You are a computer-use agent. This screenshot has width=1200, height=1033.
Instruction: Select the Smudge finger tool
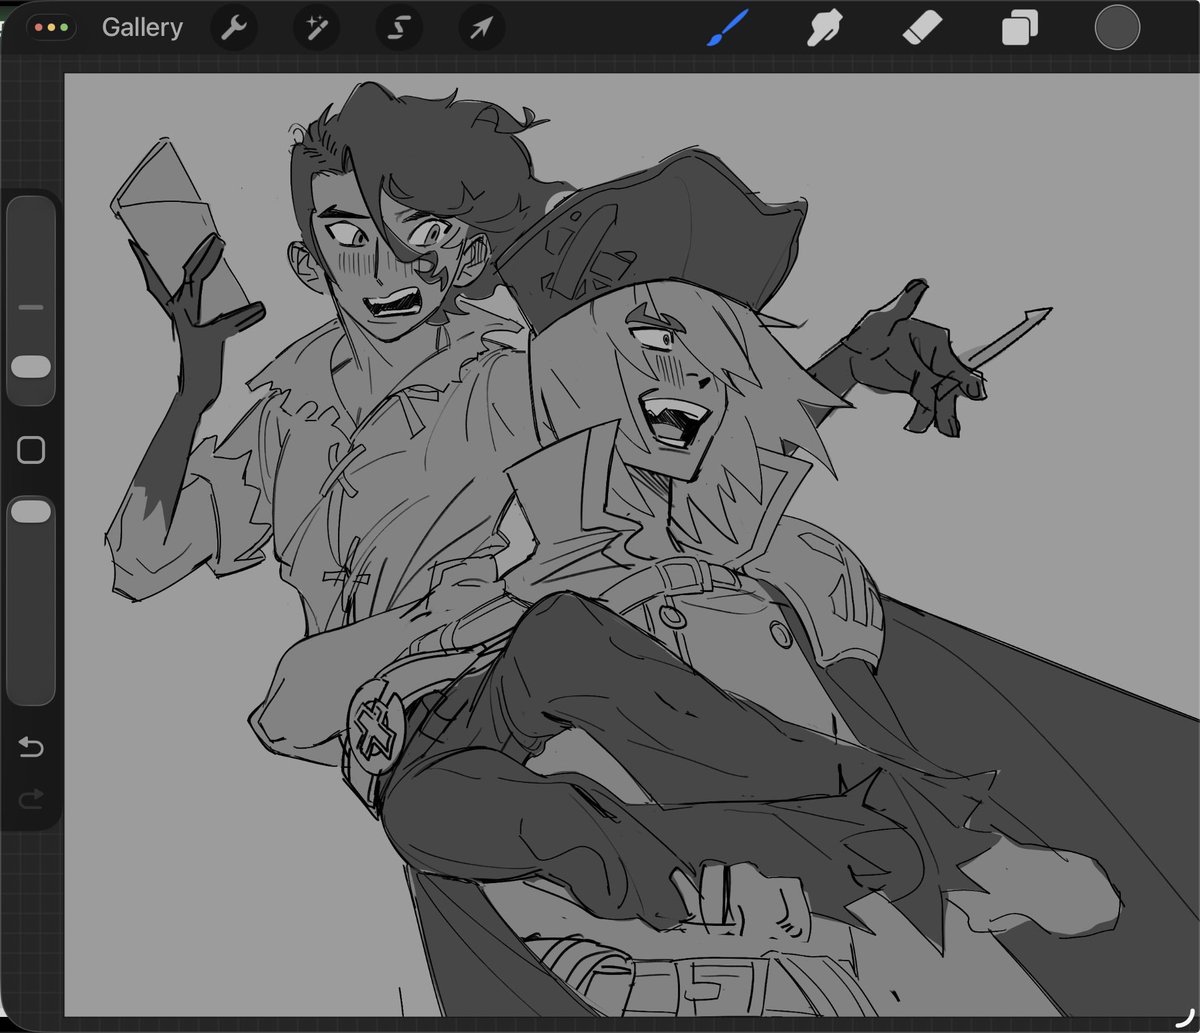point(825,28)
